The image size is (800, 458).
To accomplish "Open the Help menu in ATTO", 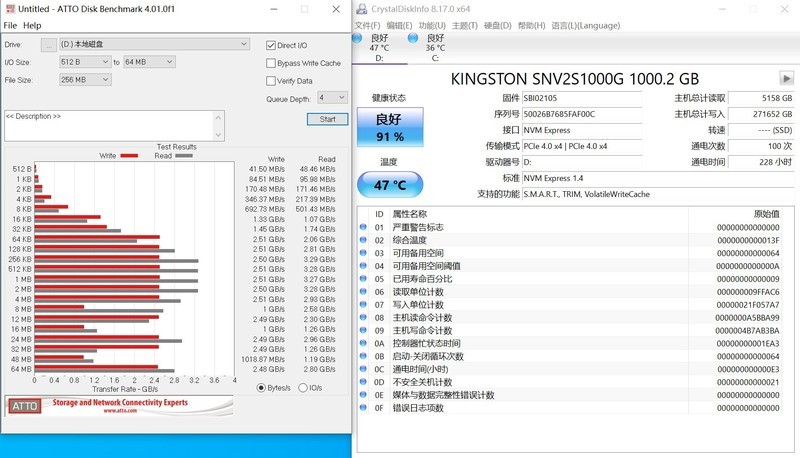I will [32, 26].
